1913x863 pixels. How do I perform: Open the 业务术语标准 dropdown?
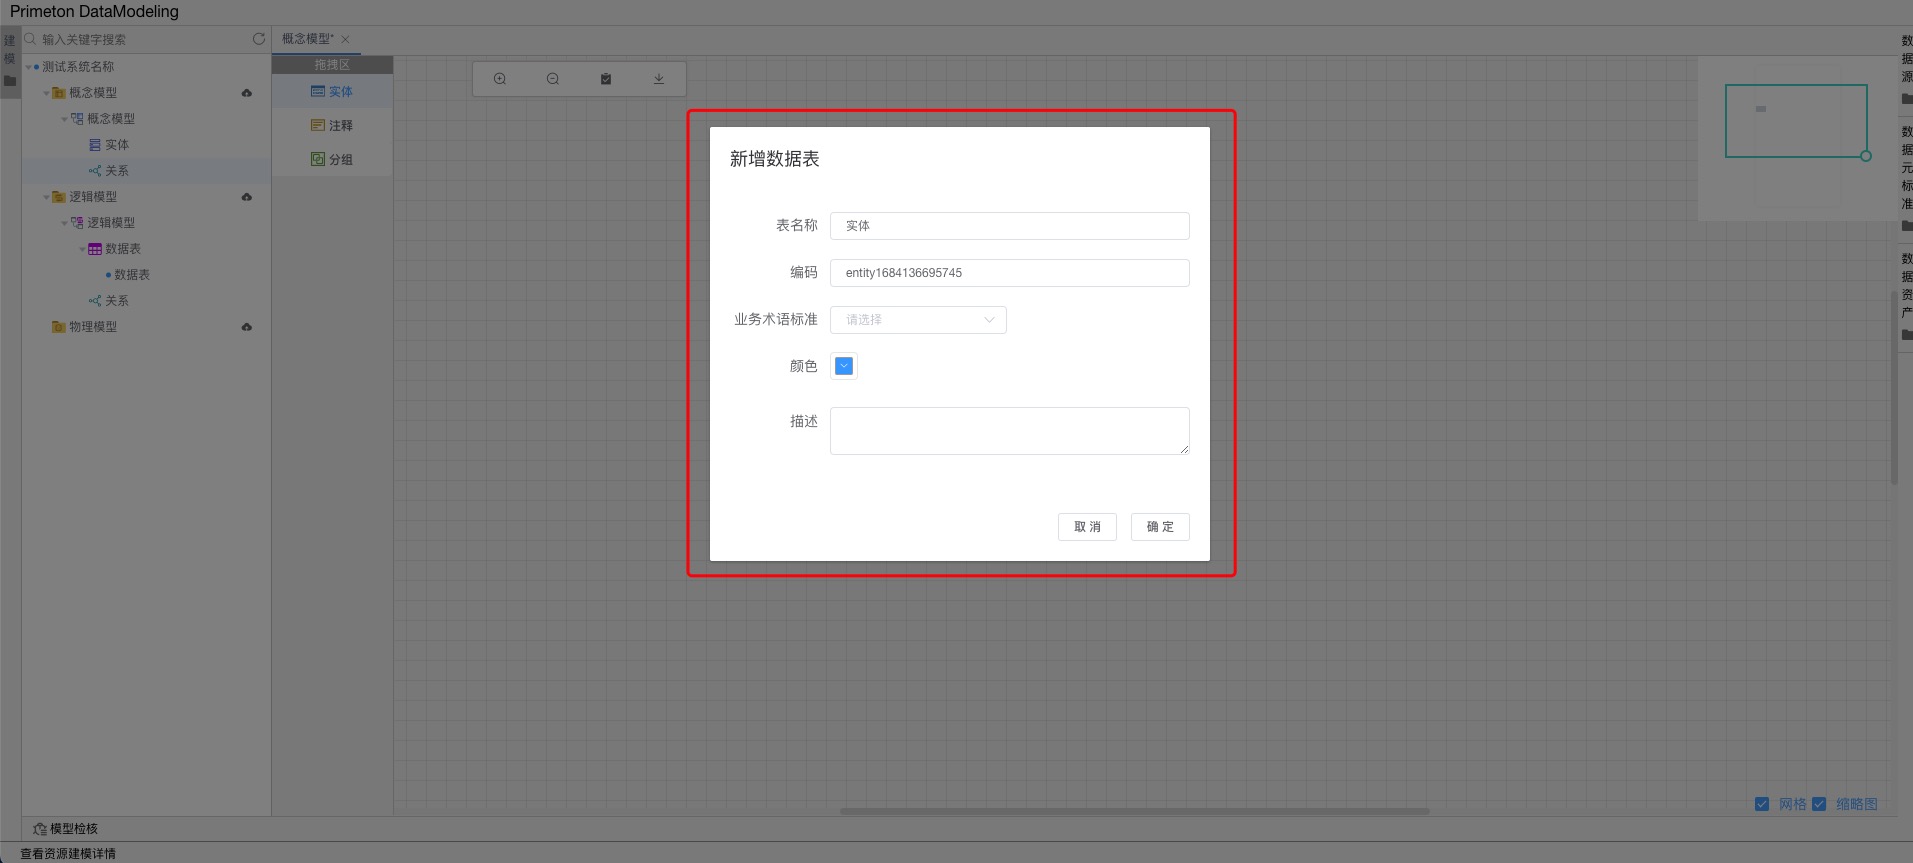coord(918,320)
